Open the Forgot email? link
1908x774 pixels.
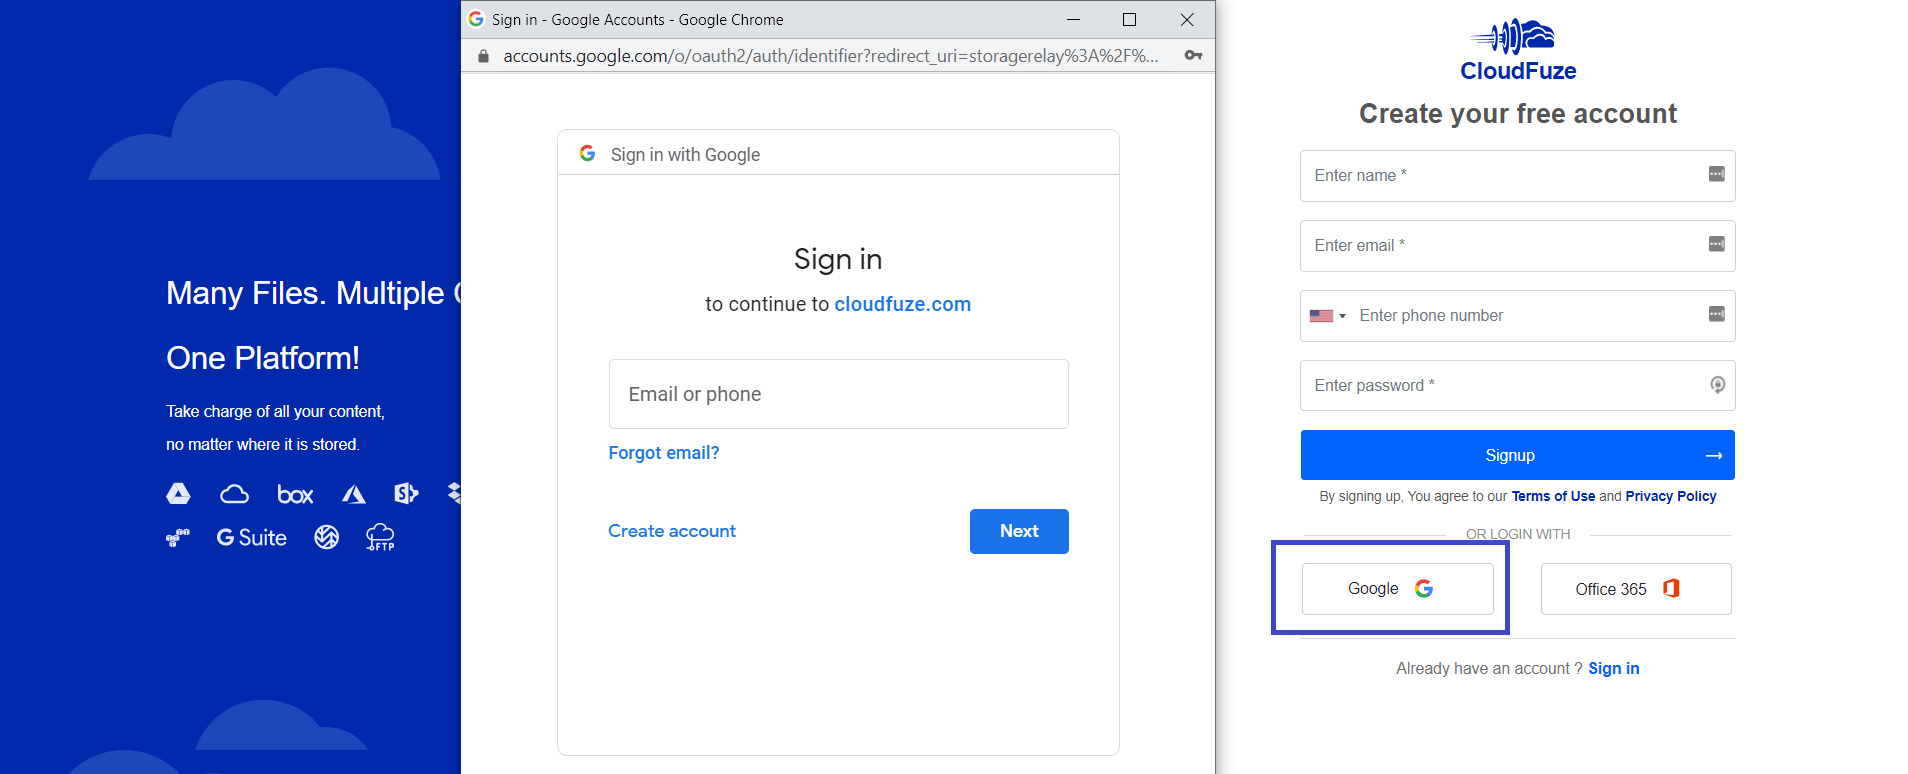[664, 453]
